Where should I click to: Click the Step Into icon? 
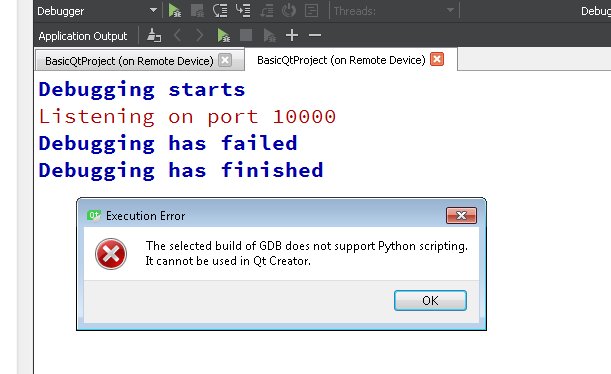point(243,11)
